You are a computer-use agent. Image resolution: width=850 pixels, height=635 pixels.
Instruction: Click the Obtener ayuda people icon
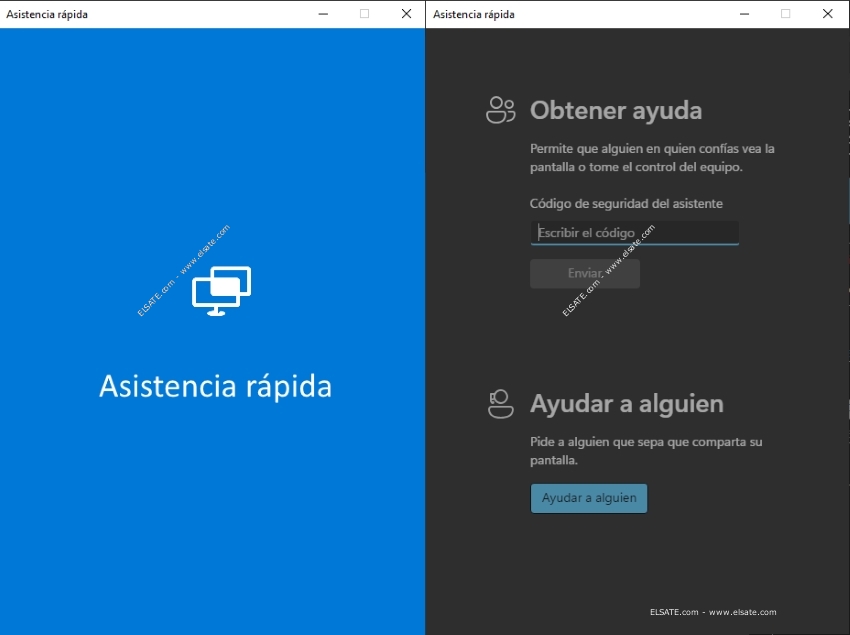[500, 110]
